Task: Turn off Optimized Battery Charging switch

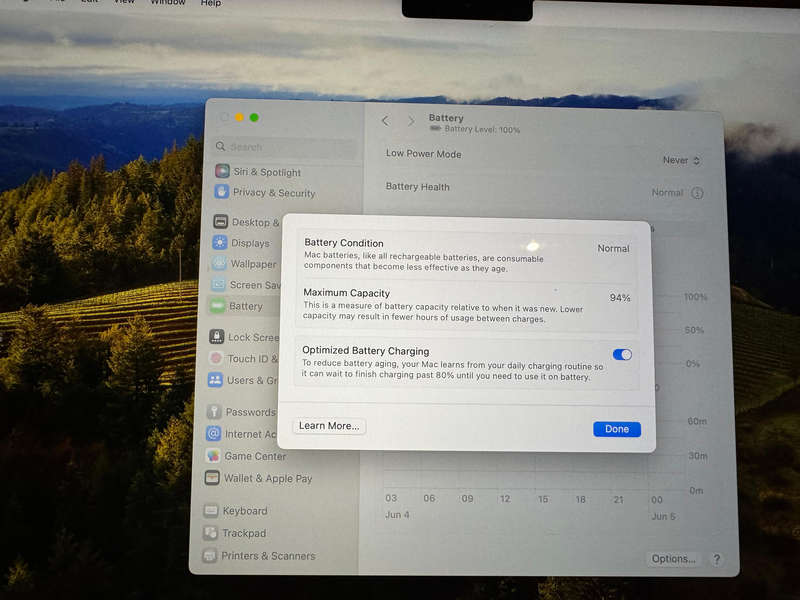Action: point(622,355)
